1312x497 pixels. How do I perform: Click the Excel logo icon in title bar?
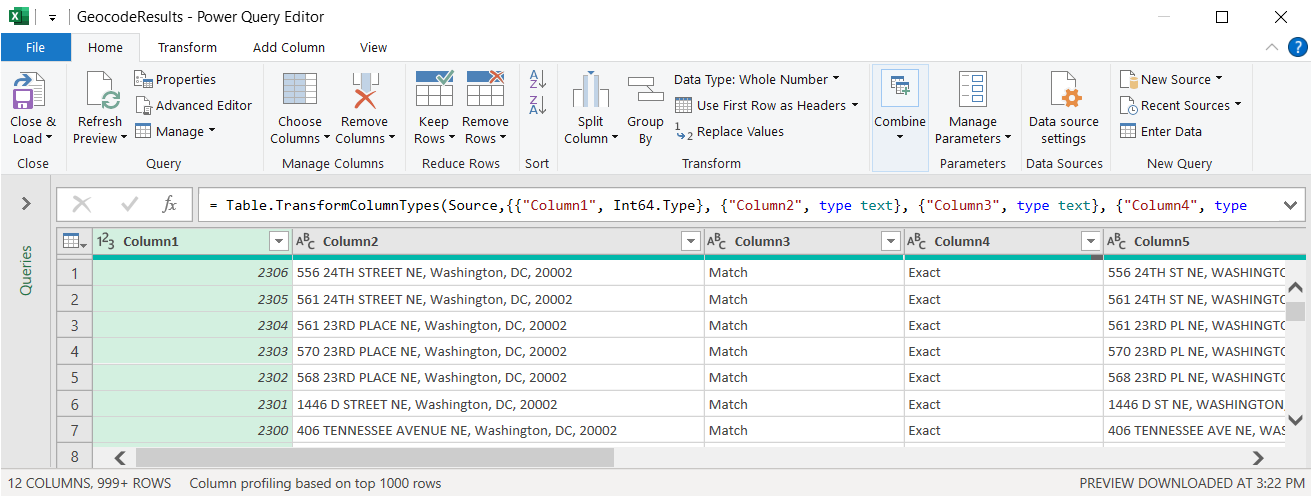tap(19, 17)
